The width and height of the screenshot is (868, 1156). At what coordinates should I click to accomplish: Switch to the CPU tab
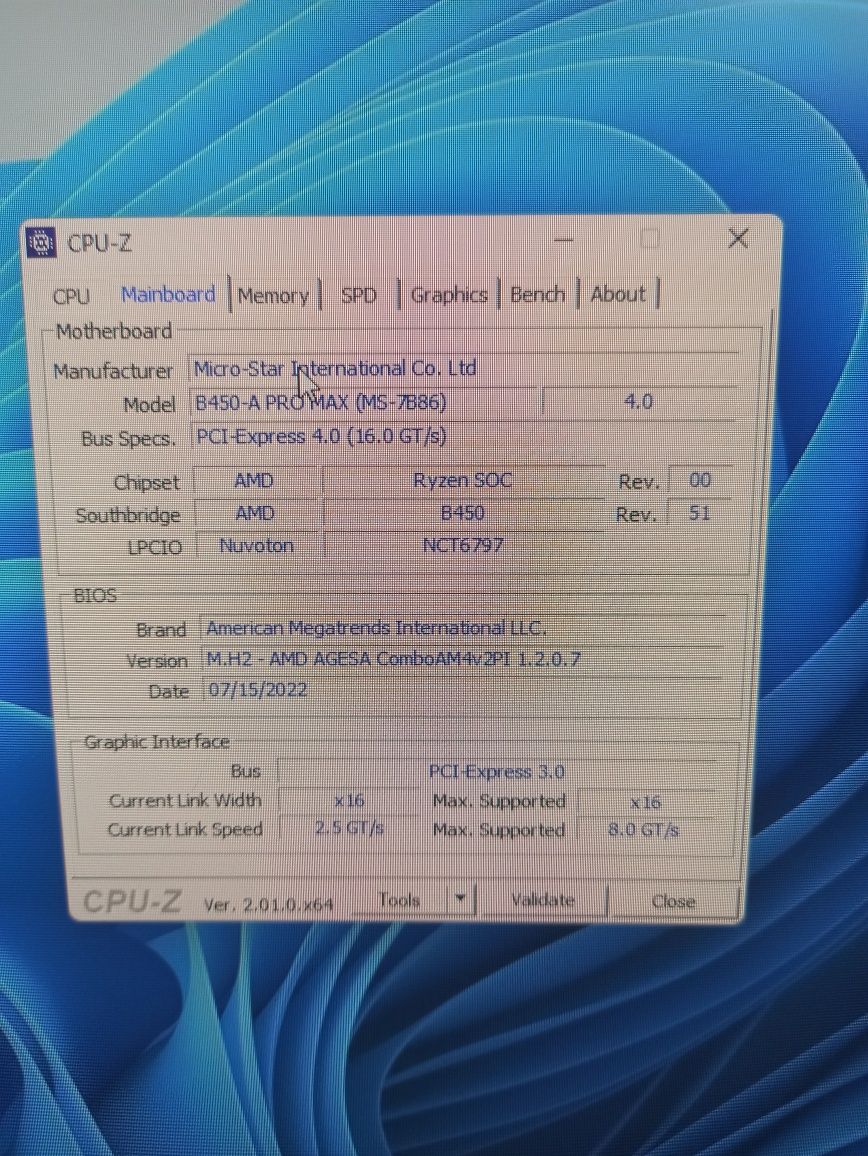tap(72, 296)
